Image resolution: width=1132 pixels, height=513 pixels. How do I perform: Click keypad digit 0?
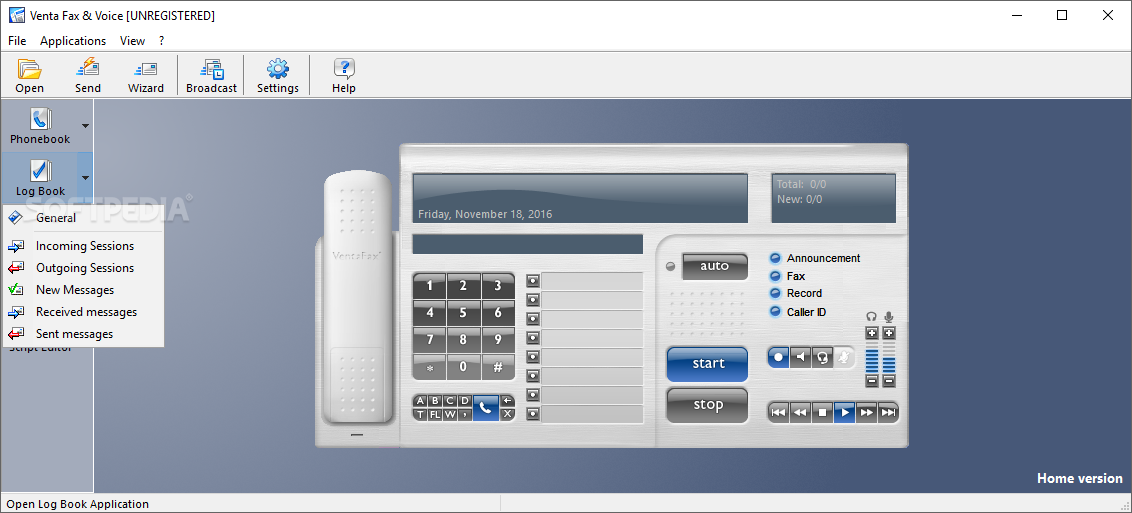click(463, 367)
